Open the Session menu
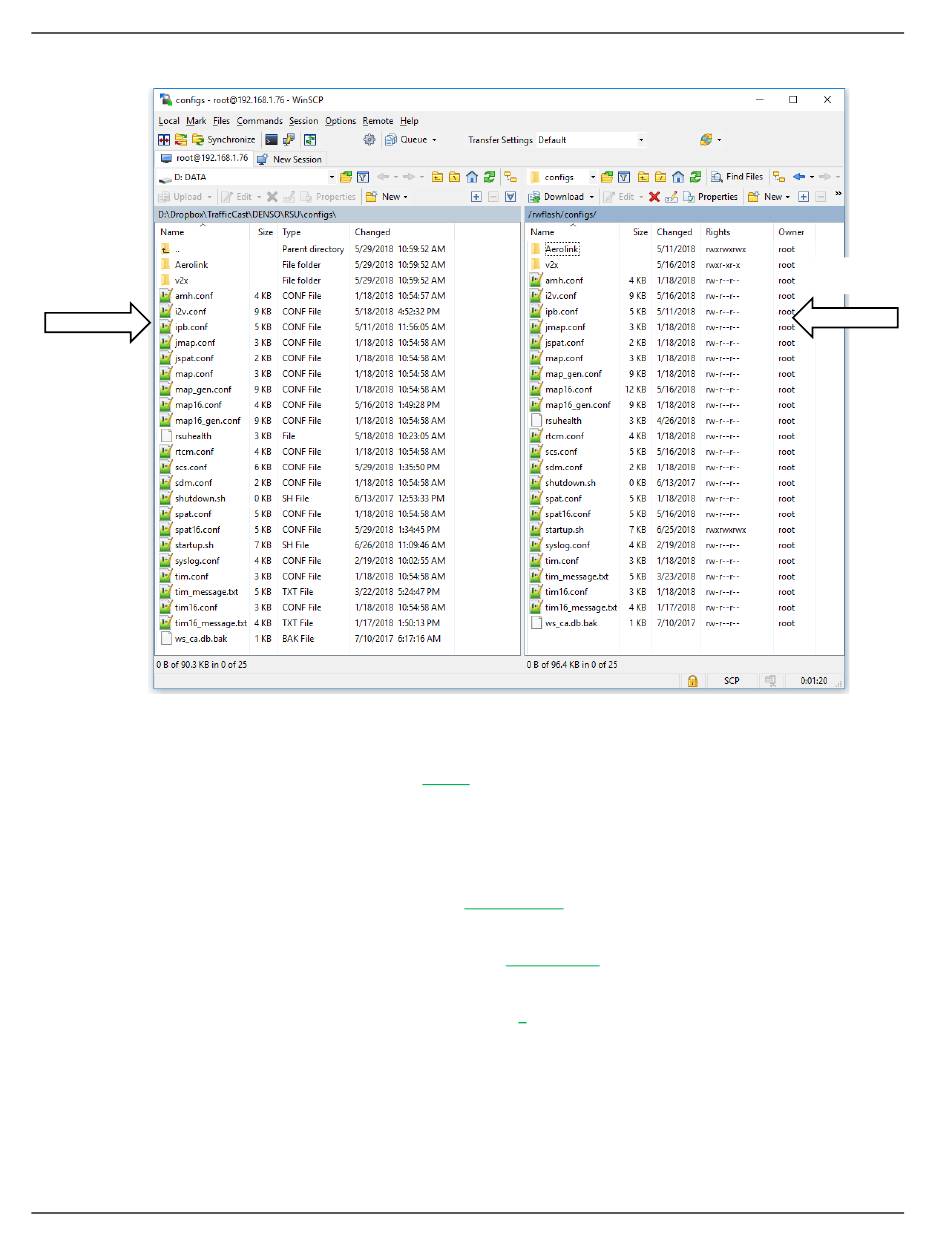Image resolution: width=950 pixels, height=1260 pixels. point(304,121)
